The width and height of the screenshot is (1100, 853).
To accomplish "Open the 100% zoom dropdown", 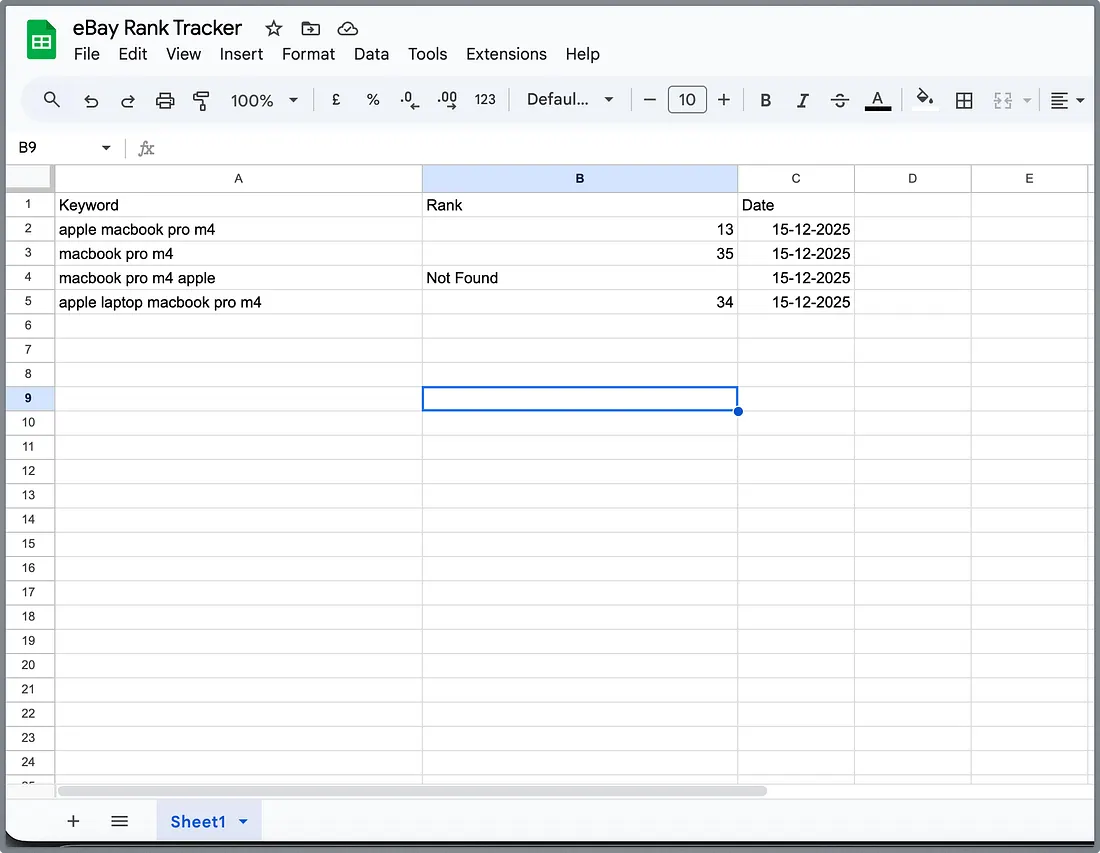I will 265,100.
